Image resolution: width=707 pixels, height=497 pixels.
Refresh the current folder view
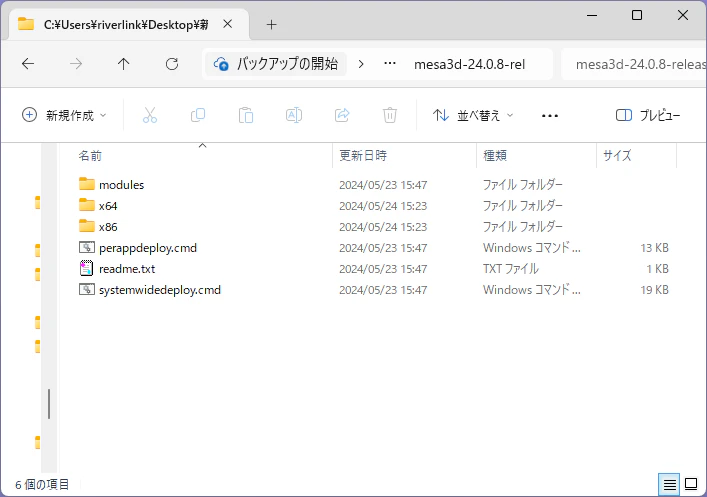(x=172, y=64)
